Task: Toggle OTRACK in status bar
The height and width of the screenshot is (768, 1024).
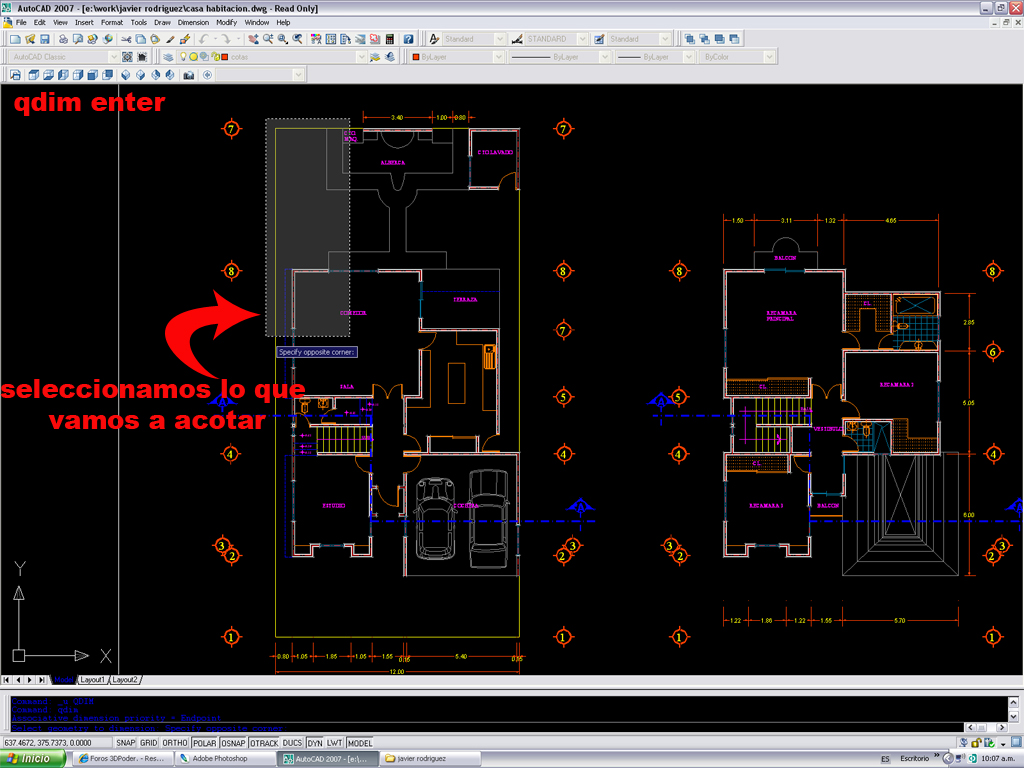Action: coord(264,743)
